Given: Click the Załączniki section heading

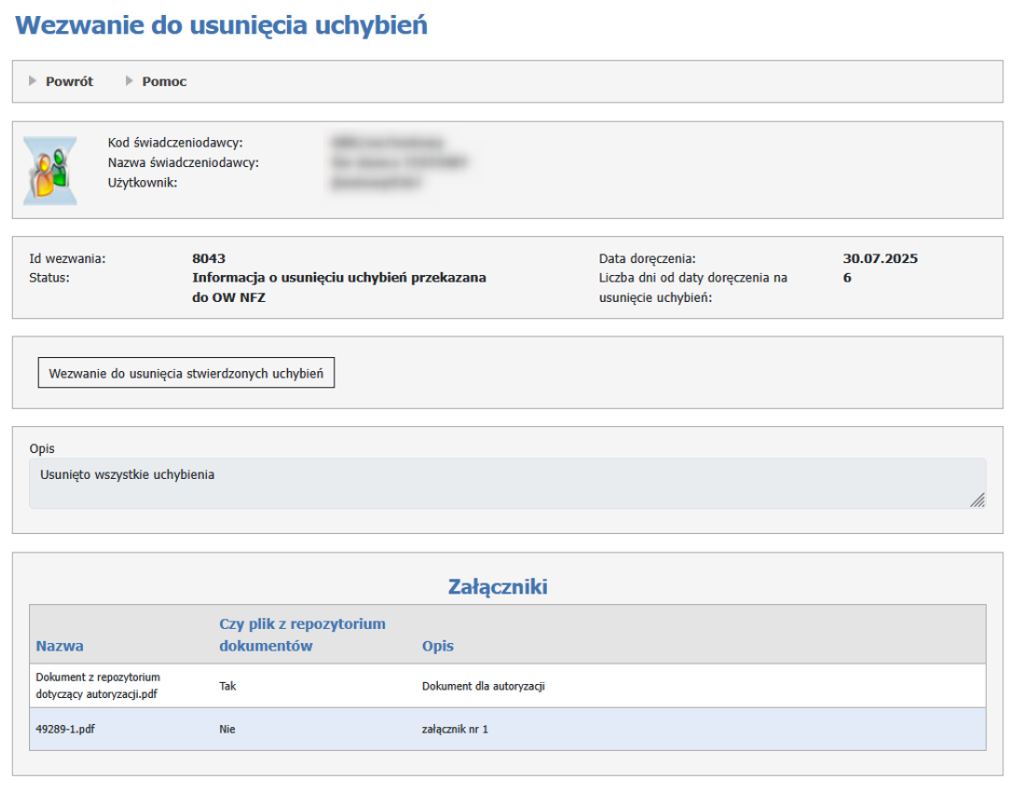Looking at the screenshot, I should [497, 587].
